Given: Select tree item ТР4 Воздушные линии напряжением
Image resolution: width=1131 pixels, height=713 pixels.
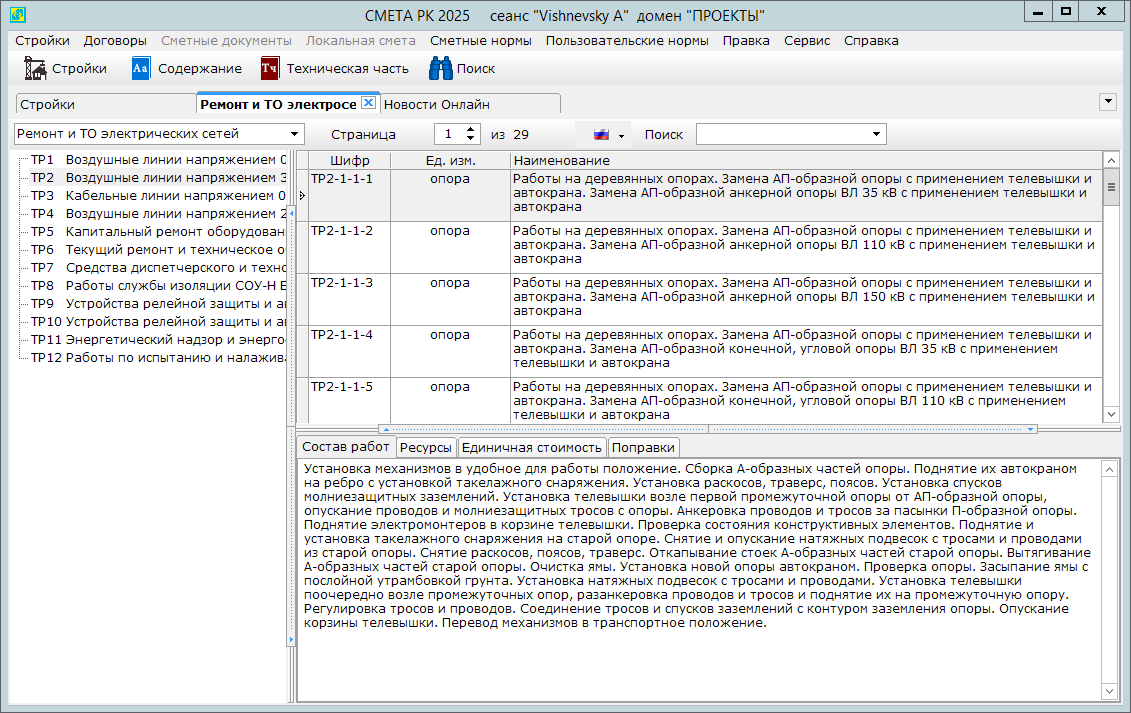Looking at the screenshot, I should 158,214.
